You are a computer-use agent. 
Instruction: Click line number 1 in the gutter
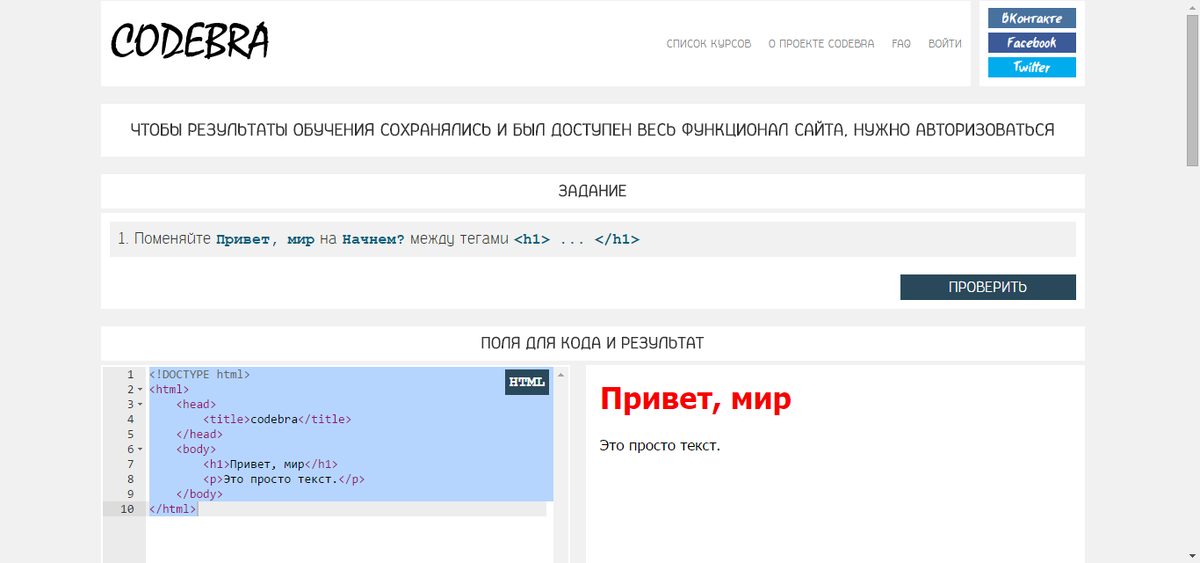130,374
